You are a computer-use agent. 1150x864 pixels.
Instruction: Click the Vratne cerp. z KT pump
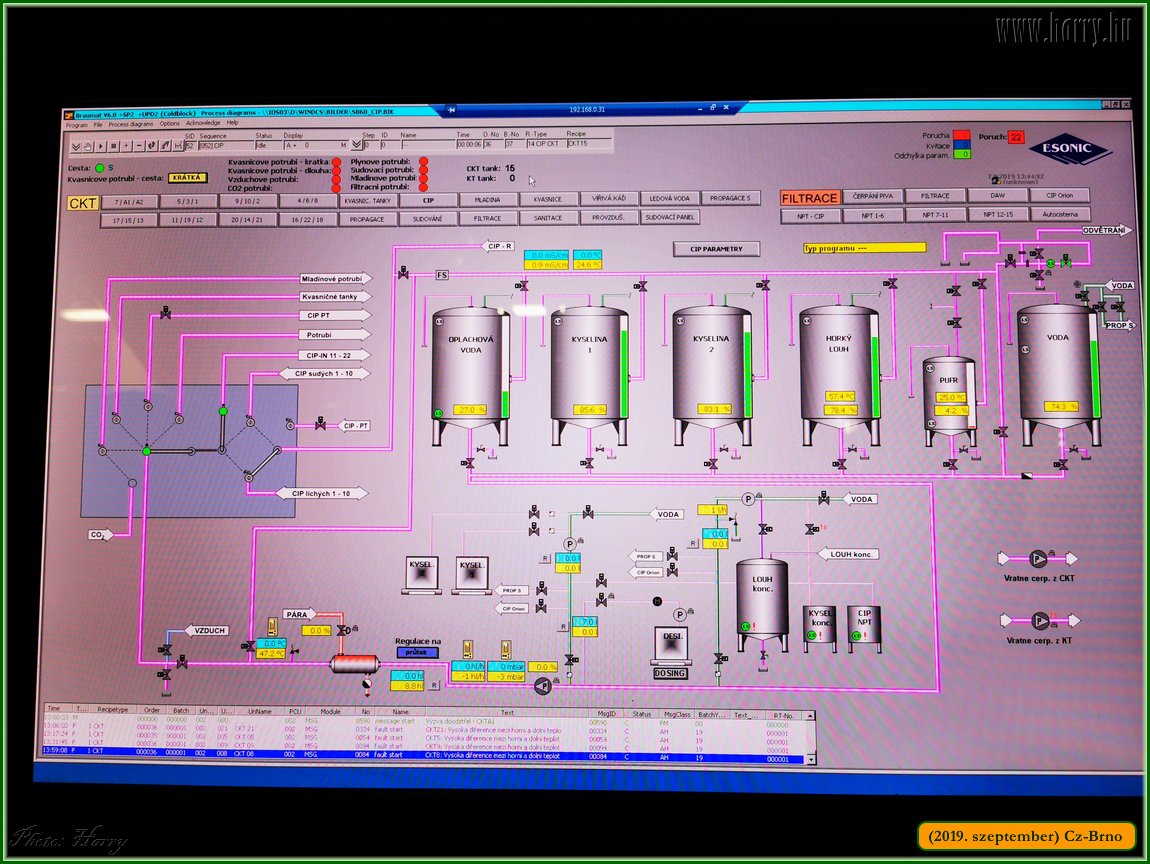(1040, 621)
